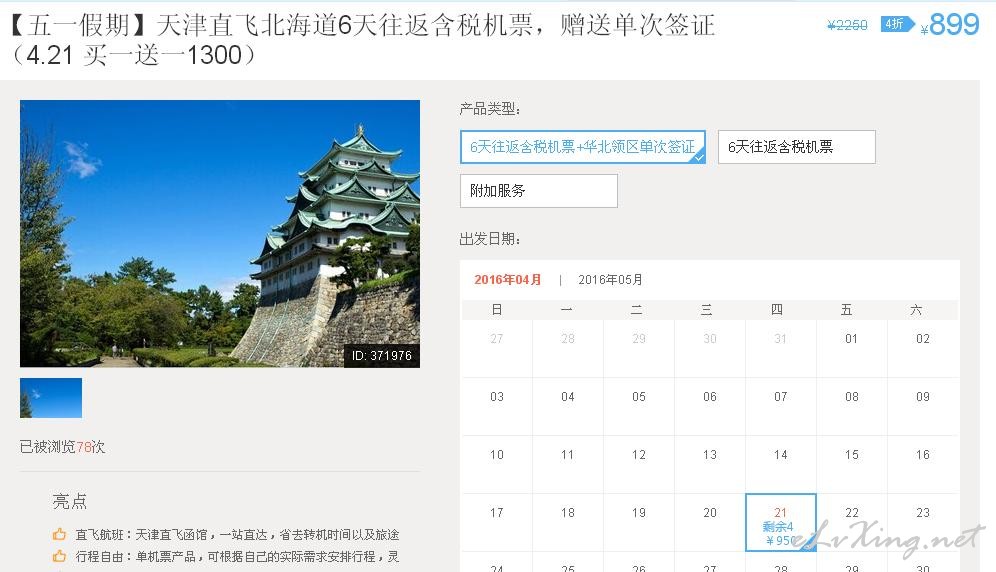Click greyed-out date 31 of previous month
Viewport: 996px width, 572px height.
pyautogui.click(x=781, y=339)
